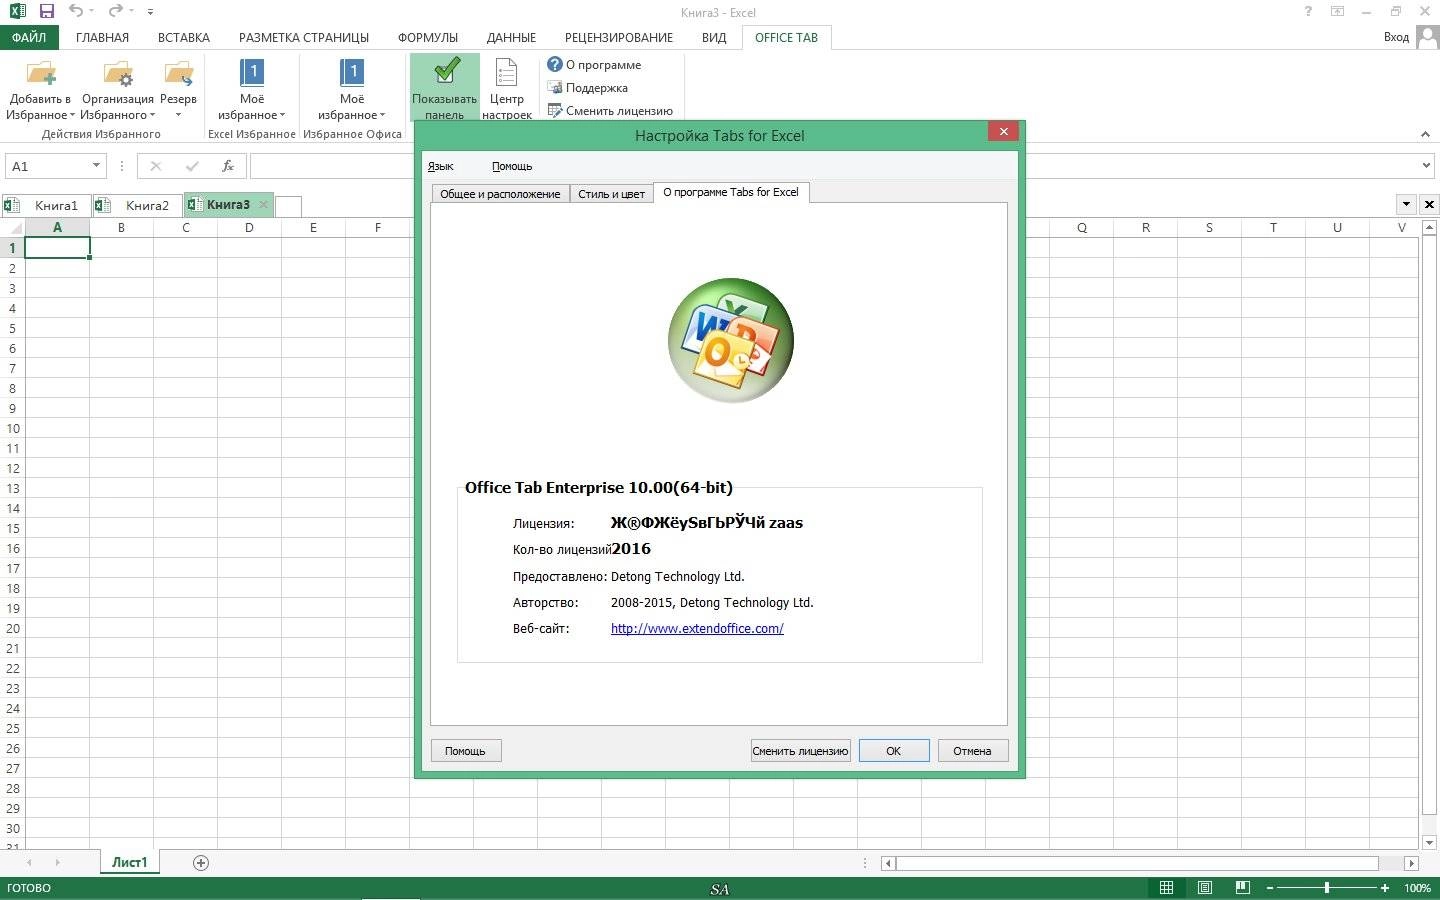Switch to Page Break Preview in the status bar

(1243, 888)
